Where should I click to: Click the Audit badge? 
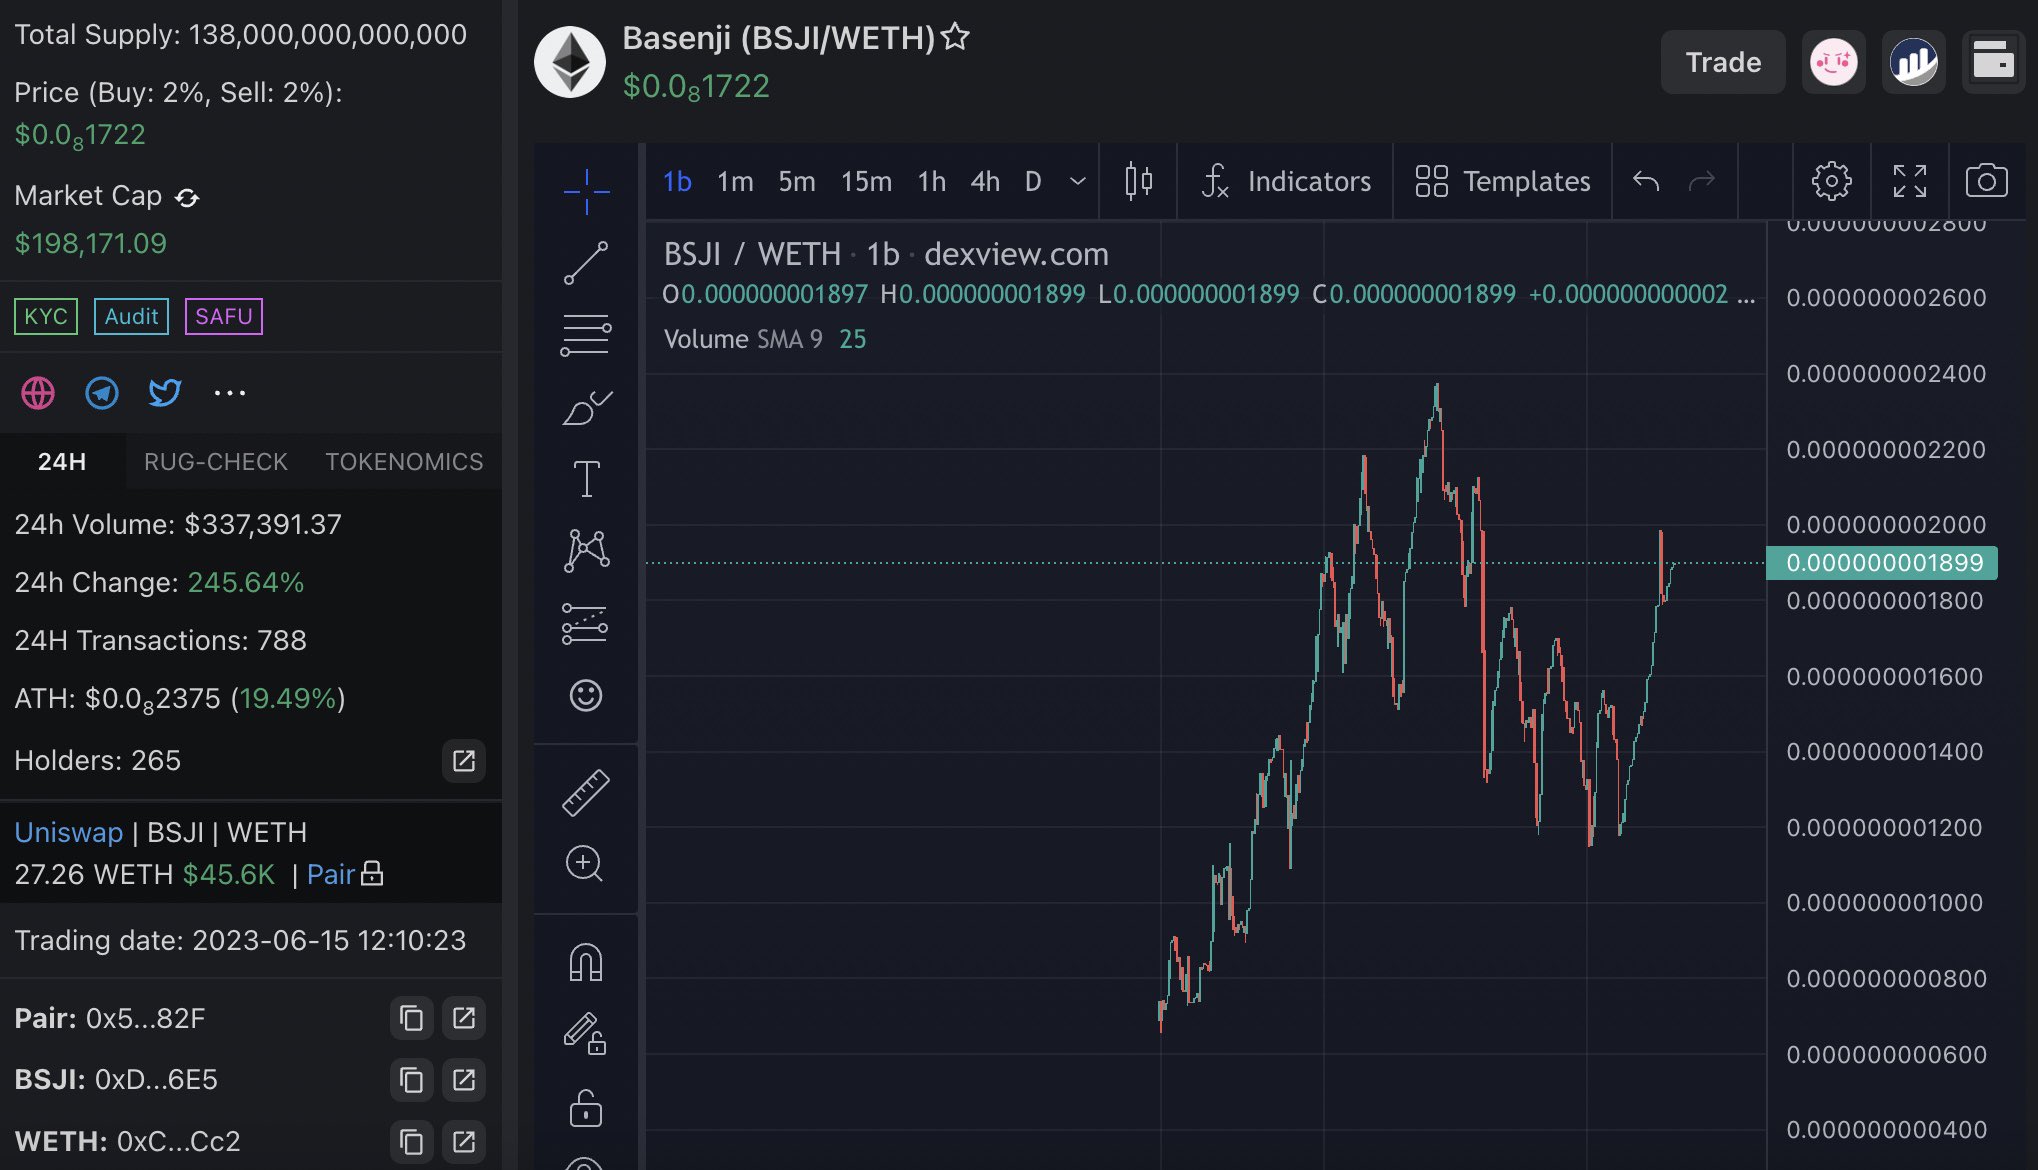tap(131, 316)
